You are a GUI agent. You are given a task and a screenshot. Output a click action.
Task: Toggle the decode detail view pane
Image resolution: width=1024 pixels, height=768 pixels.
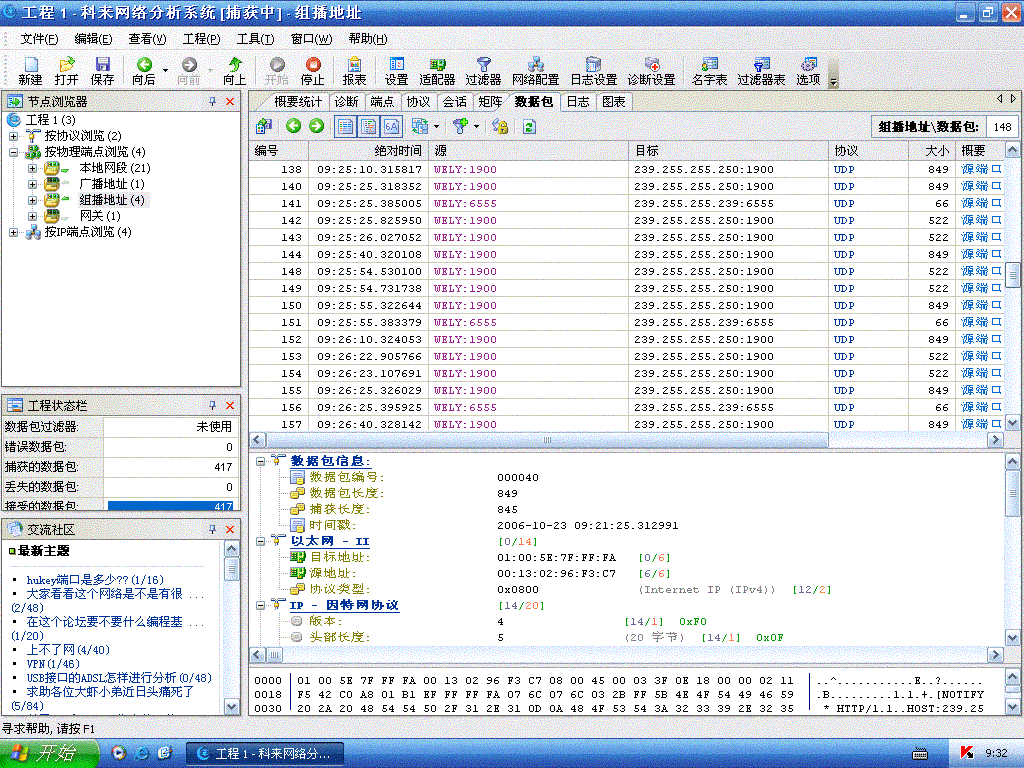click(367, 126)
